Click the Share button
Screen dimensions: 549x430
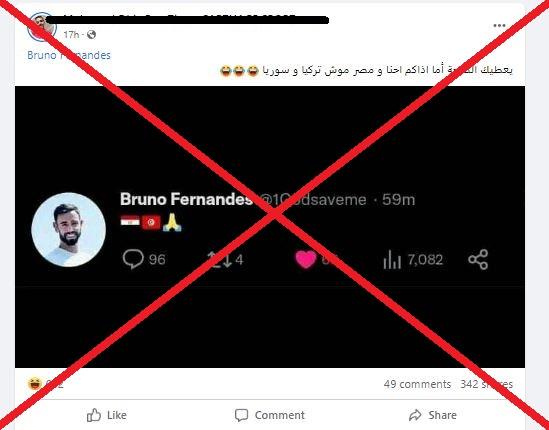click(x=433, y=415)
